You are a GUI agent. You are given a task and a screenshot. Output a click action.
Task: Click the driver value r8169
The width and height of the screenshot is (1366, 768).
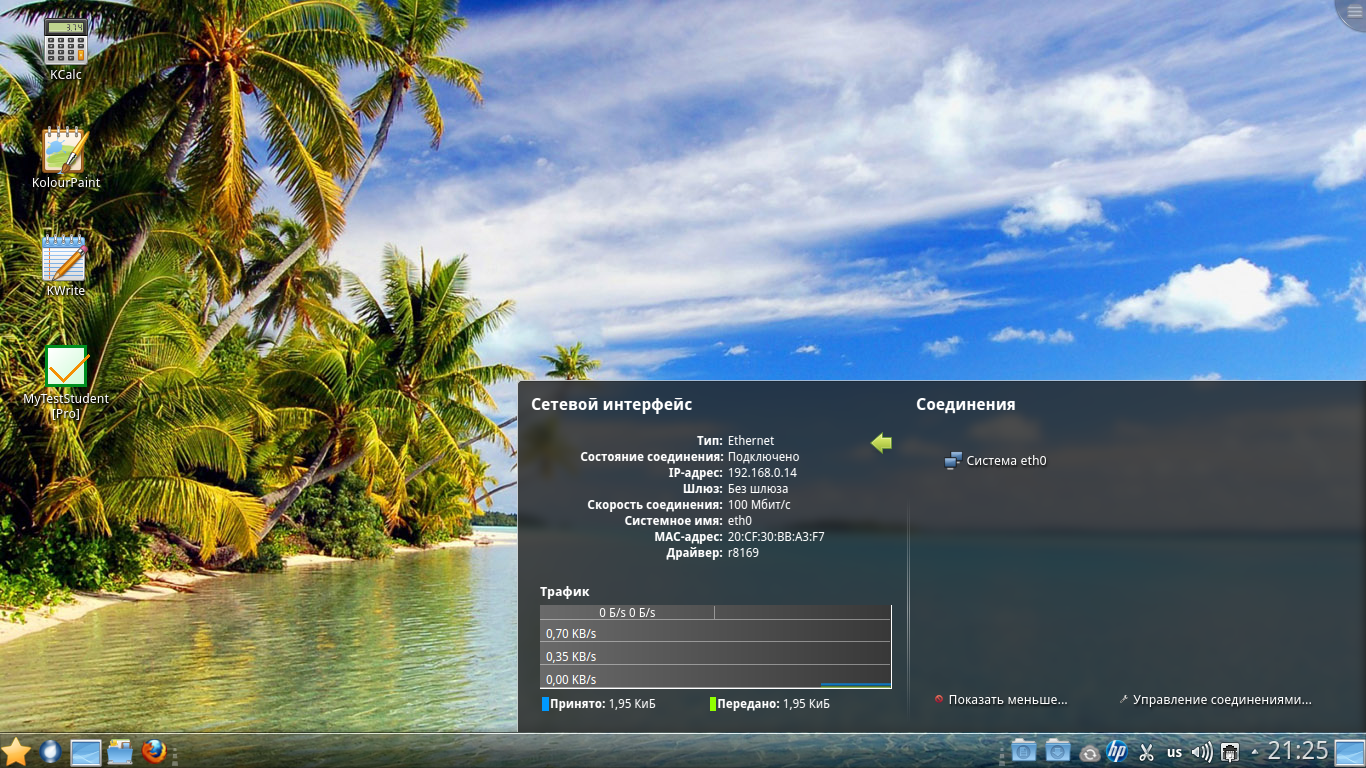point(743,553)
